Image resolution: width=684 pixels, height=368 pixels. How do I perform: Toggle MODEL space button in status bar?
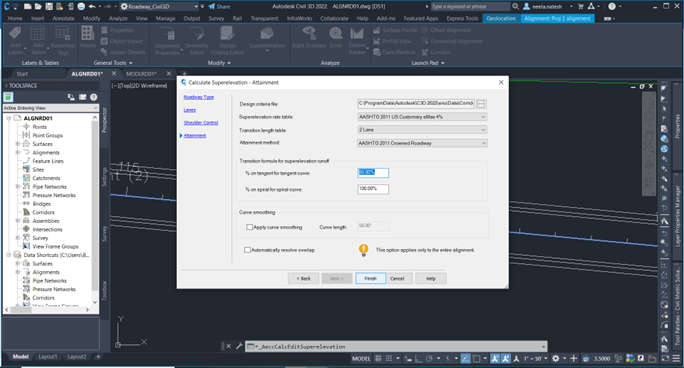pyautogui.click(x=361, y=358)
